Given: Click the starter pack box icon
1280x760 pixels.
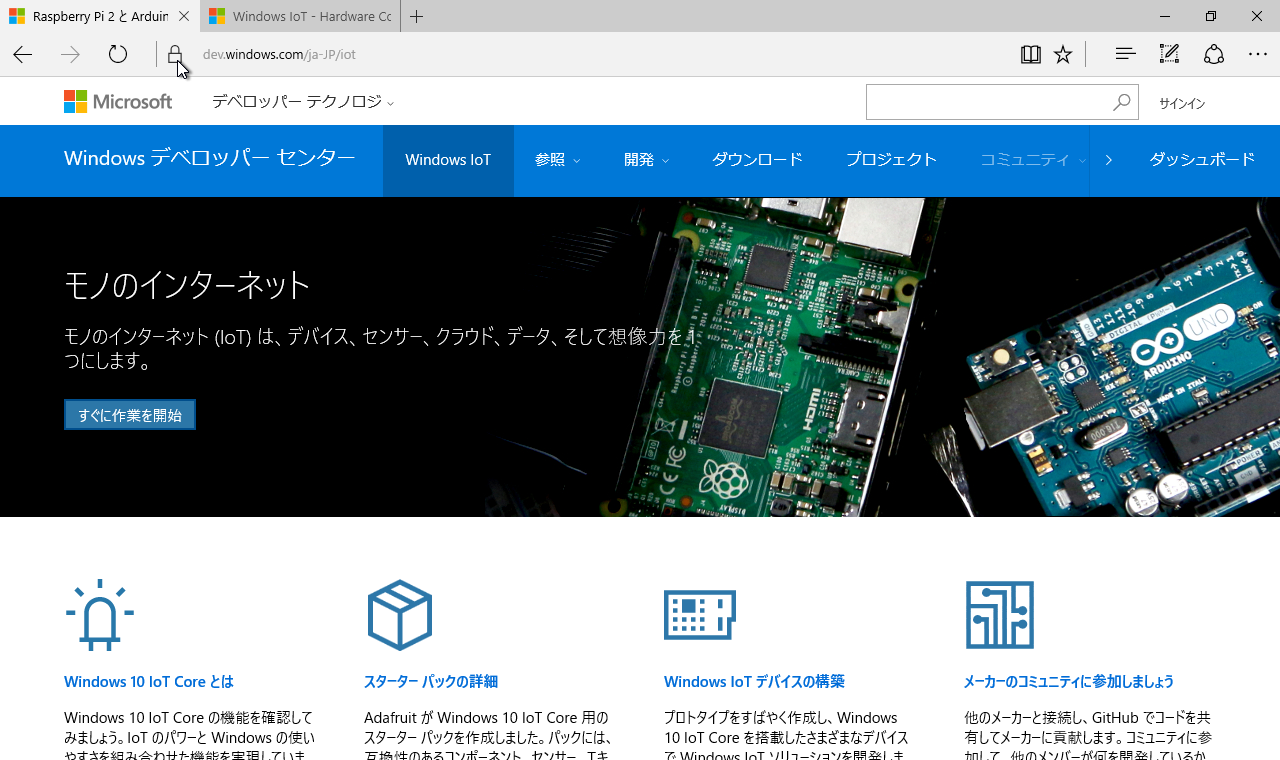Looking at the screenshot, I should (400, 615).
